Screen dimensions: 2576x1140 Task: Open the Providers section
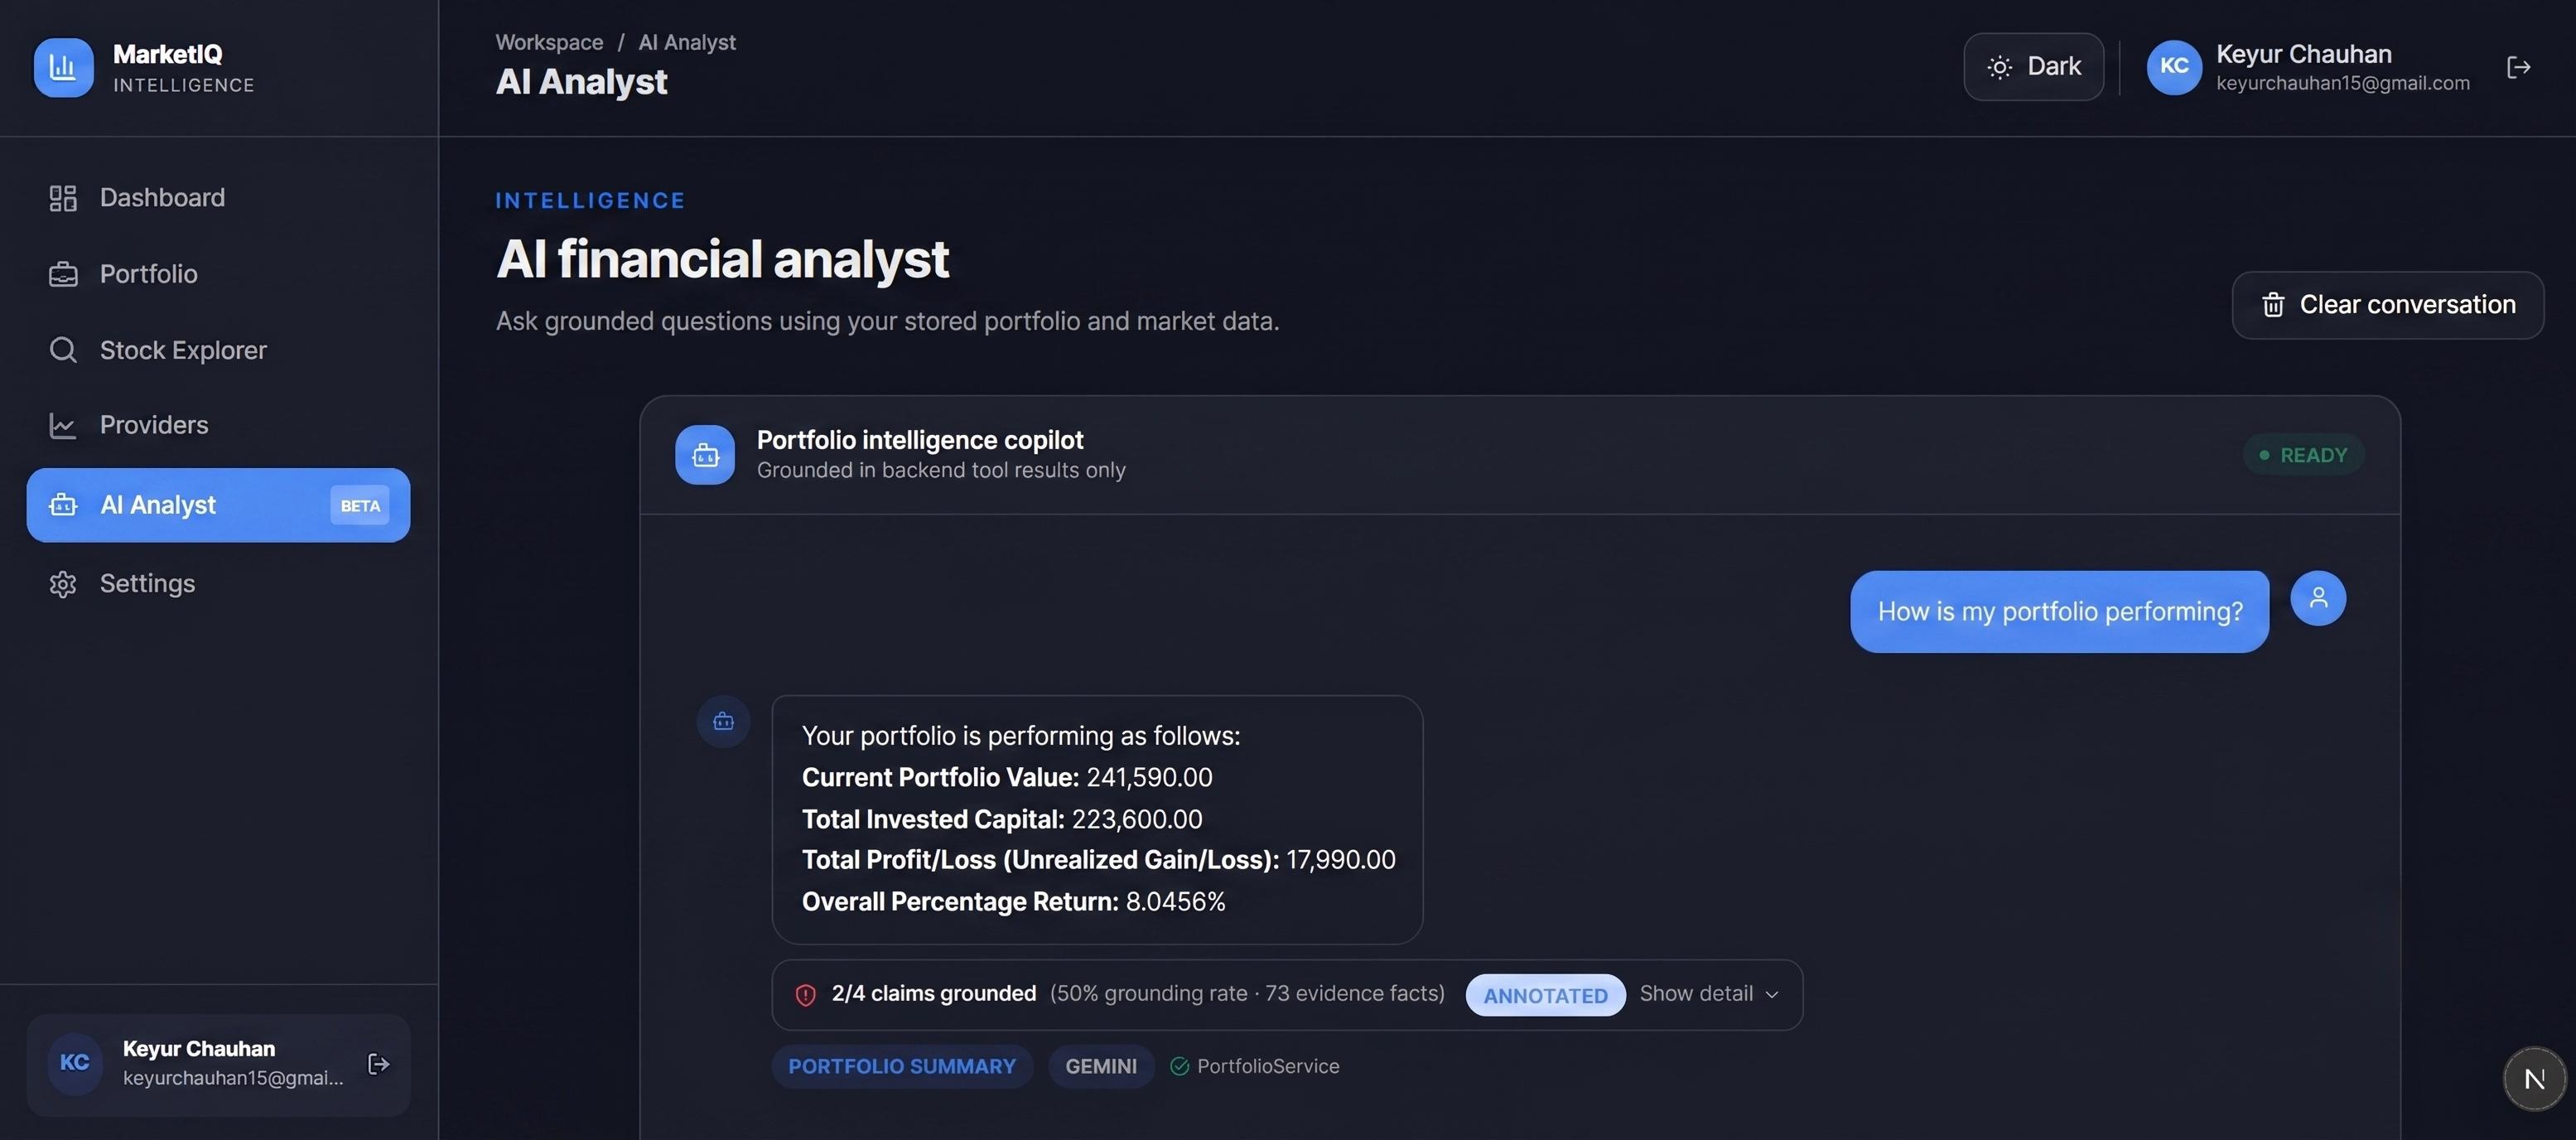218,425
